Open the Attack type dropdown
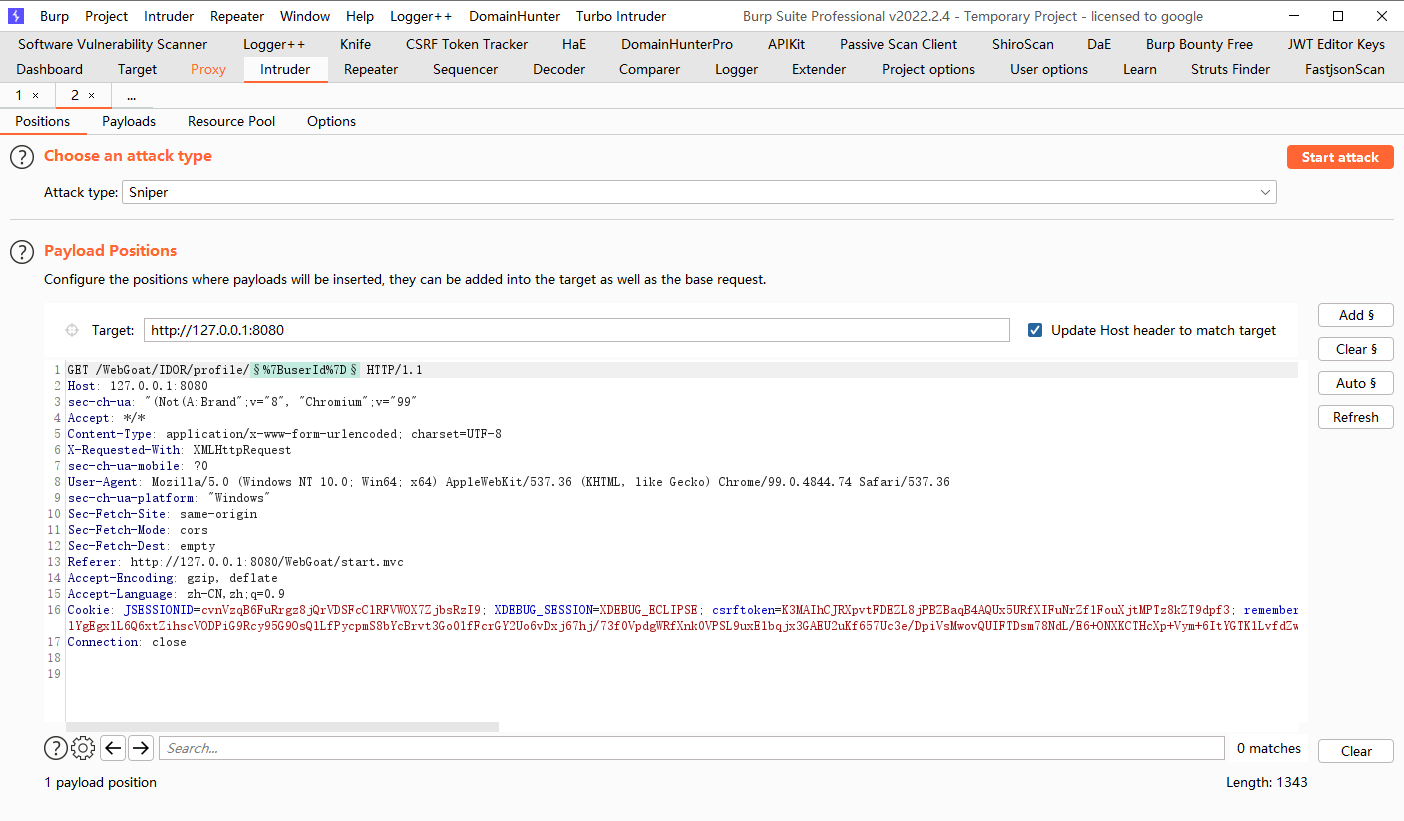Screen dimensions: 1404x821 pos(699,192)
